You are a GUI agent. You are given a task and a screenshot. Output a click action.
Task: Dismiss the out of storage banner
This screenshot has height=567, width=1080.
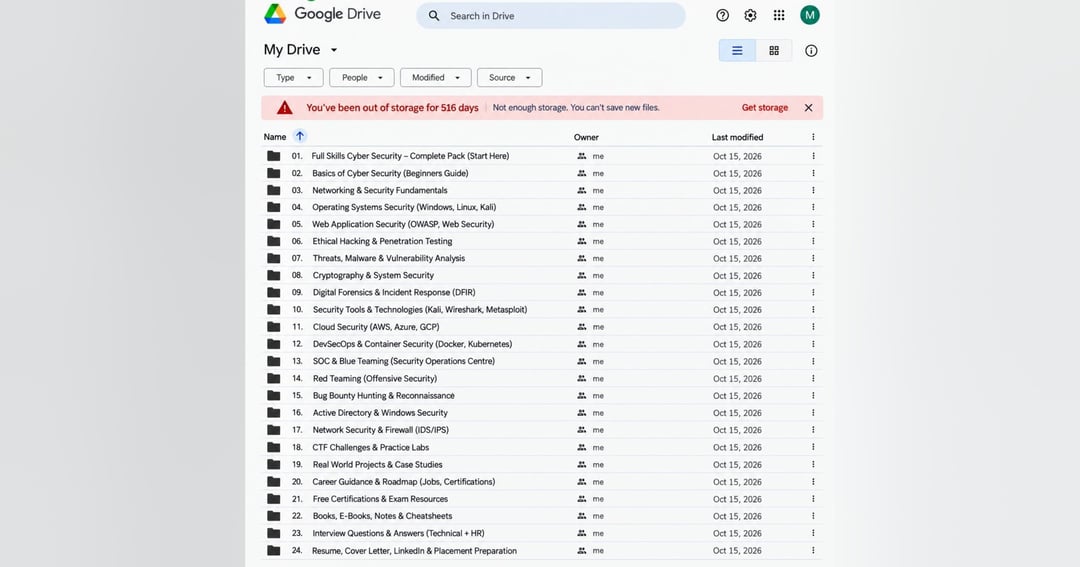point(809,107)
